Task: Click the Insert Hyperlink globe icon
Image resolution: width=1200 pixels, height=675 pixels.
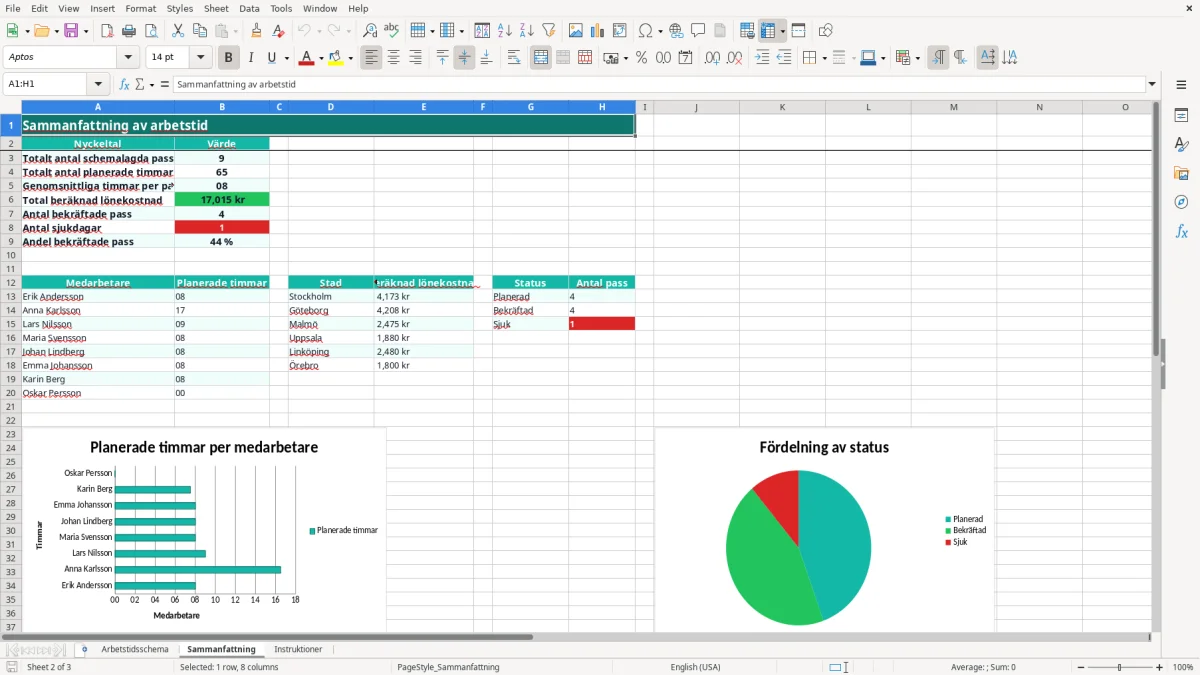Action: tap(676, 31)
